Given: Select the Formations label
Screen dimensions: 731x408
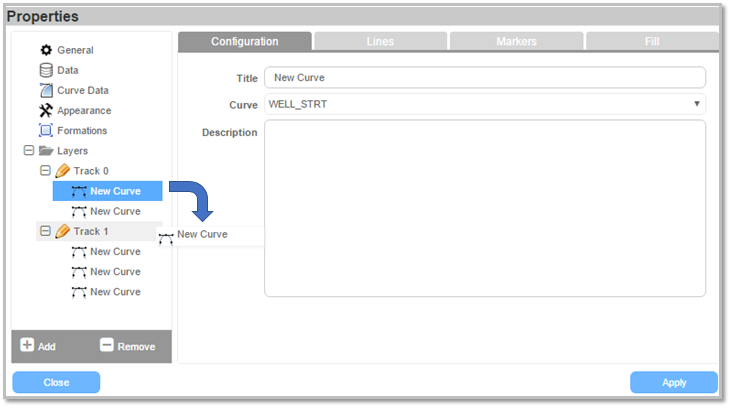Looking at the screenshot, I should coord(82,131).
